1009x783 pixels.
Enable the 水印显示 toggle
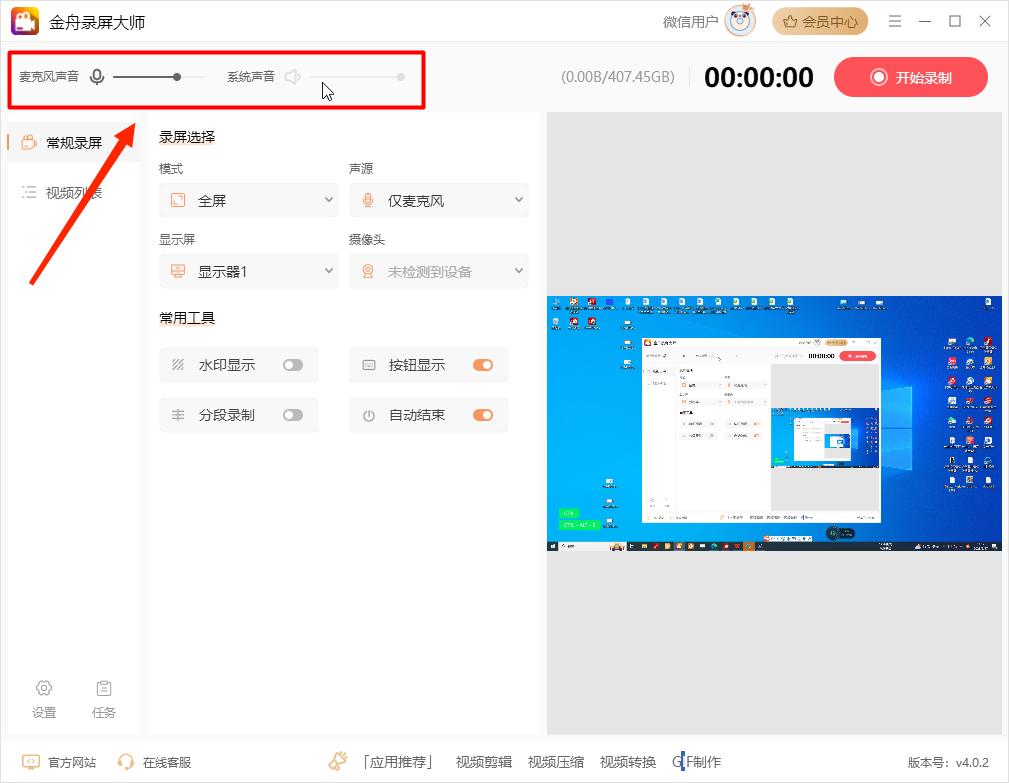pos(293,365)
